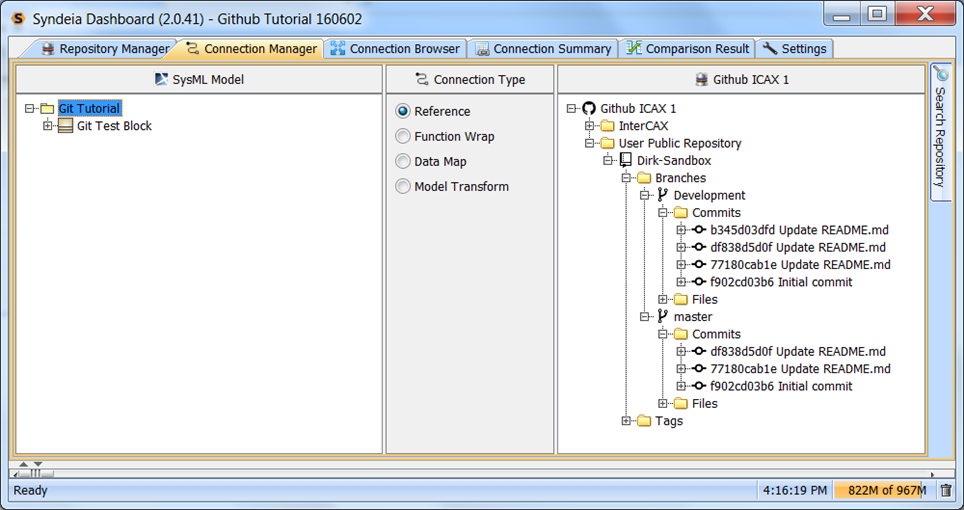
Task: Collapse the Branches folder
Action: pyautogui.click(x=626, y=178)
